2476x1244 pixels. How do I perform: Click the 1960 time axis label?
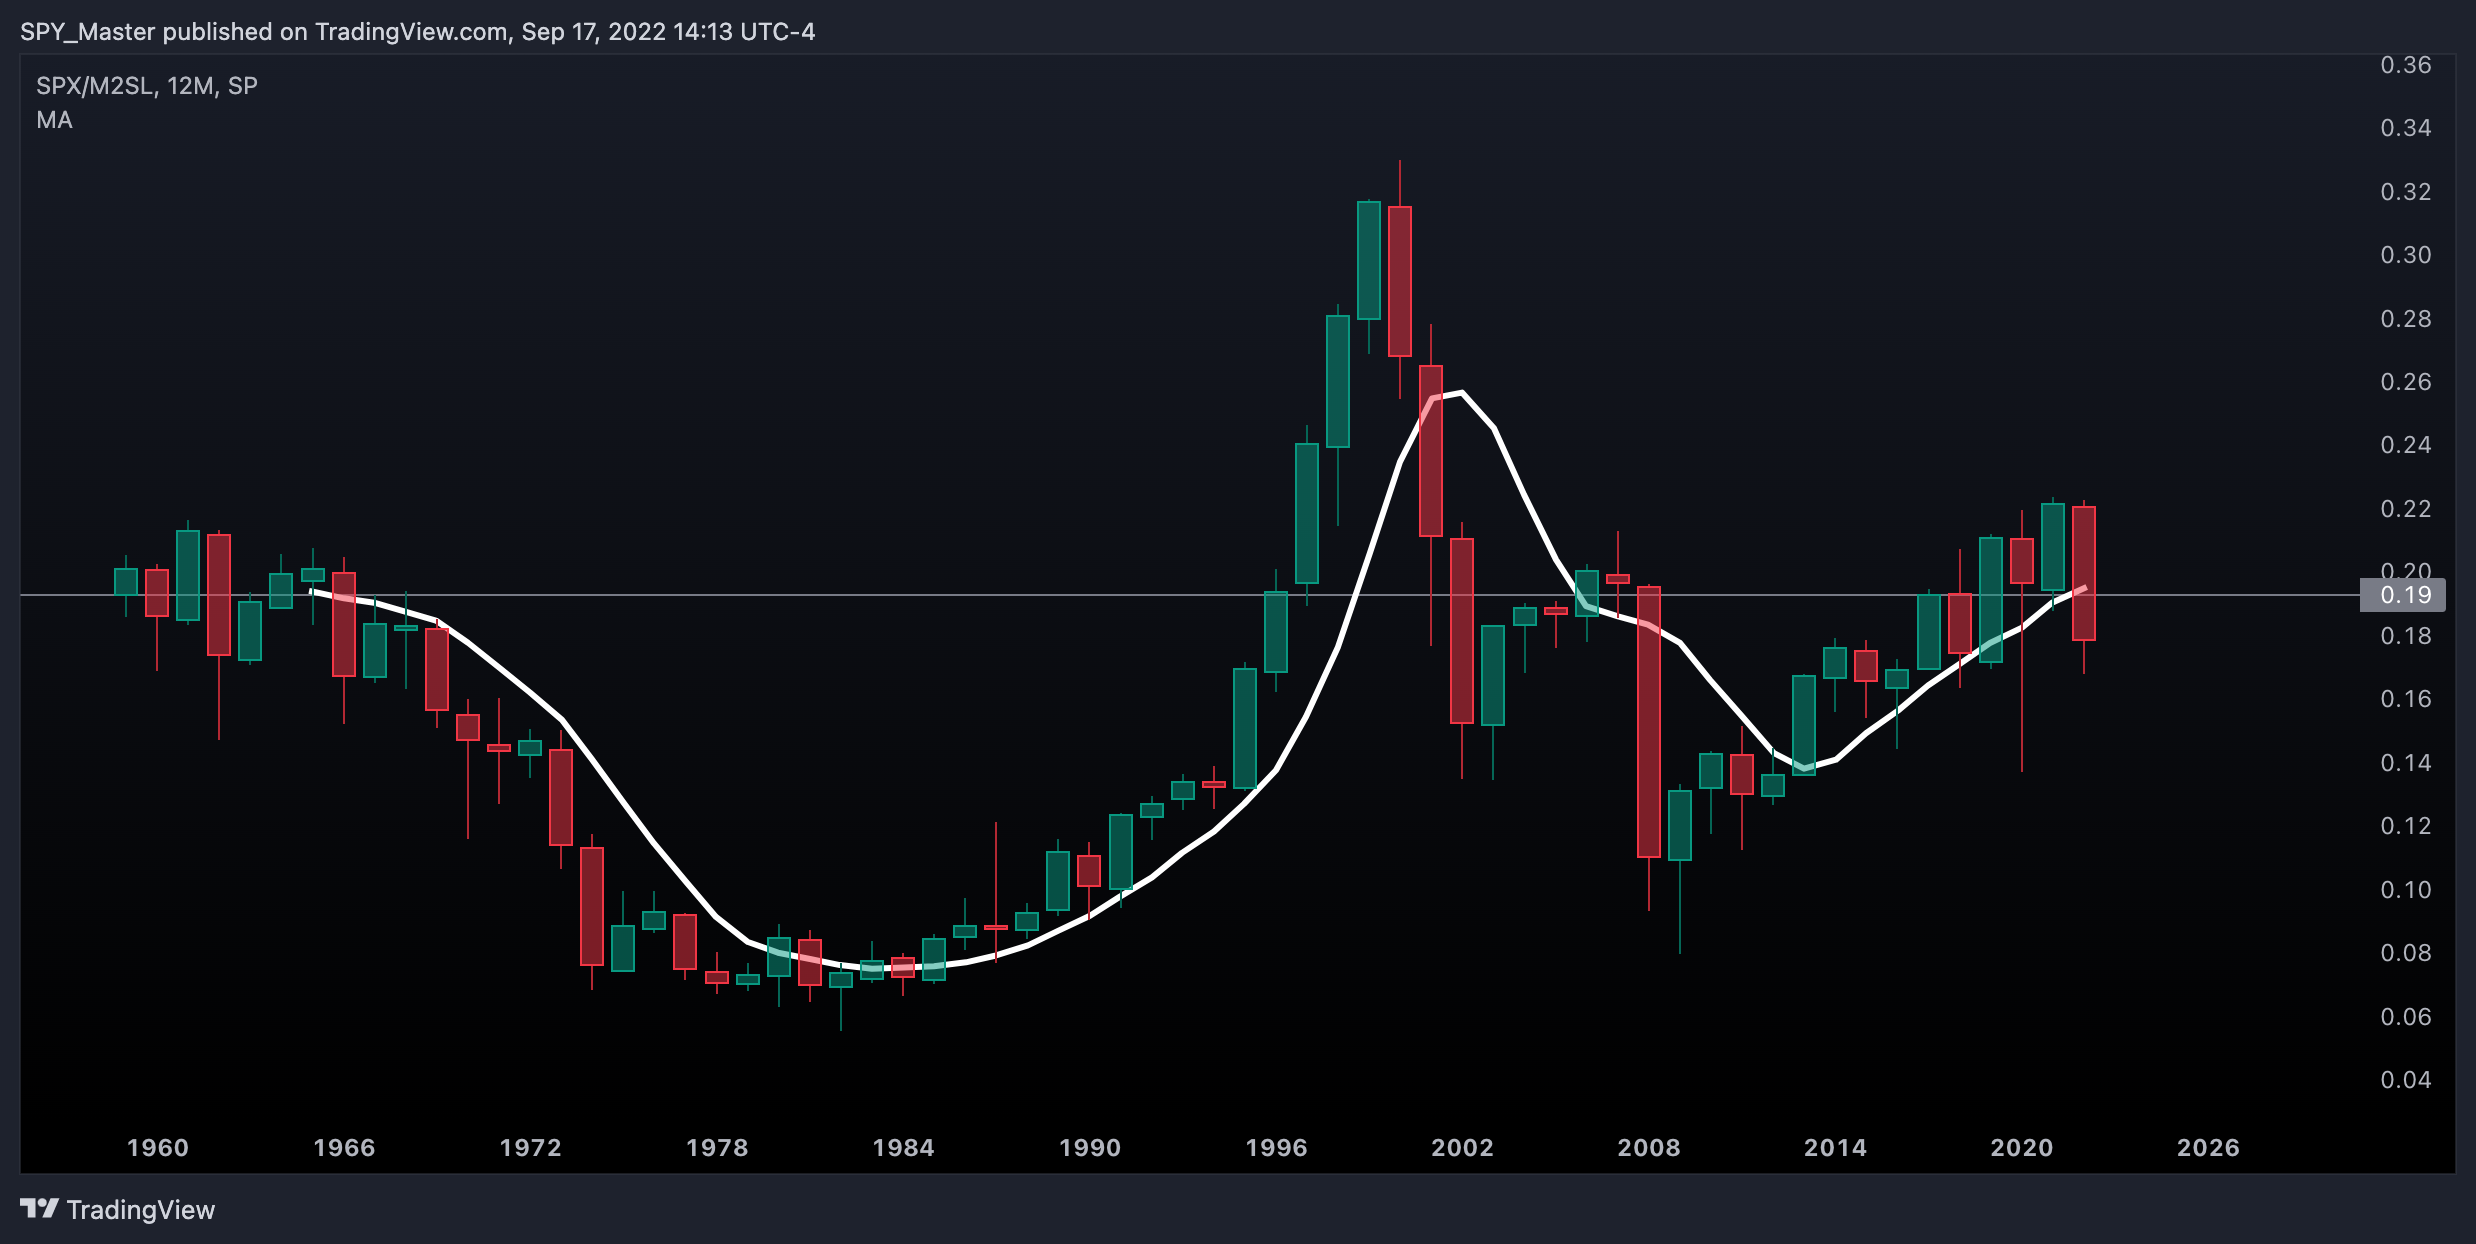coord(158,1148)
